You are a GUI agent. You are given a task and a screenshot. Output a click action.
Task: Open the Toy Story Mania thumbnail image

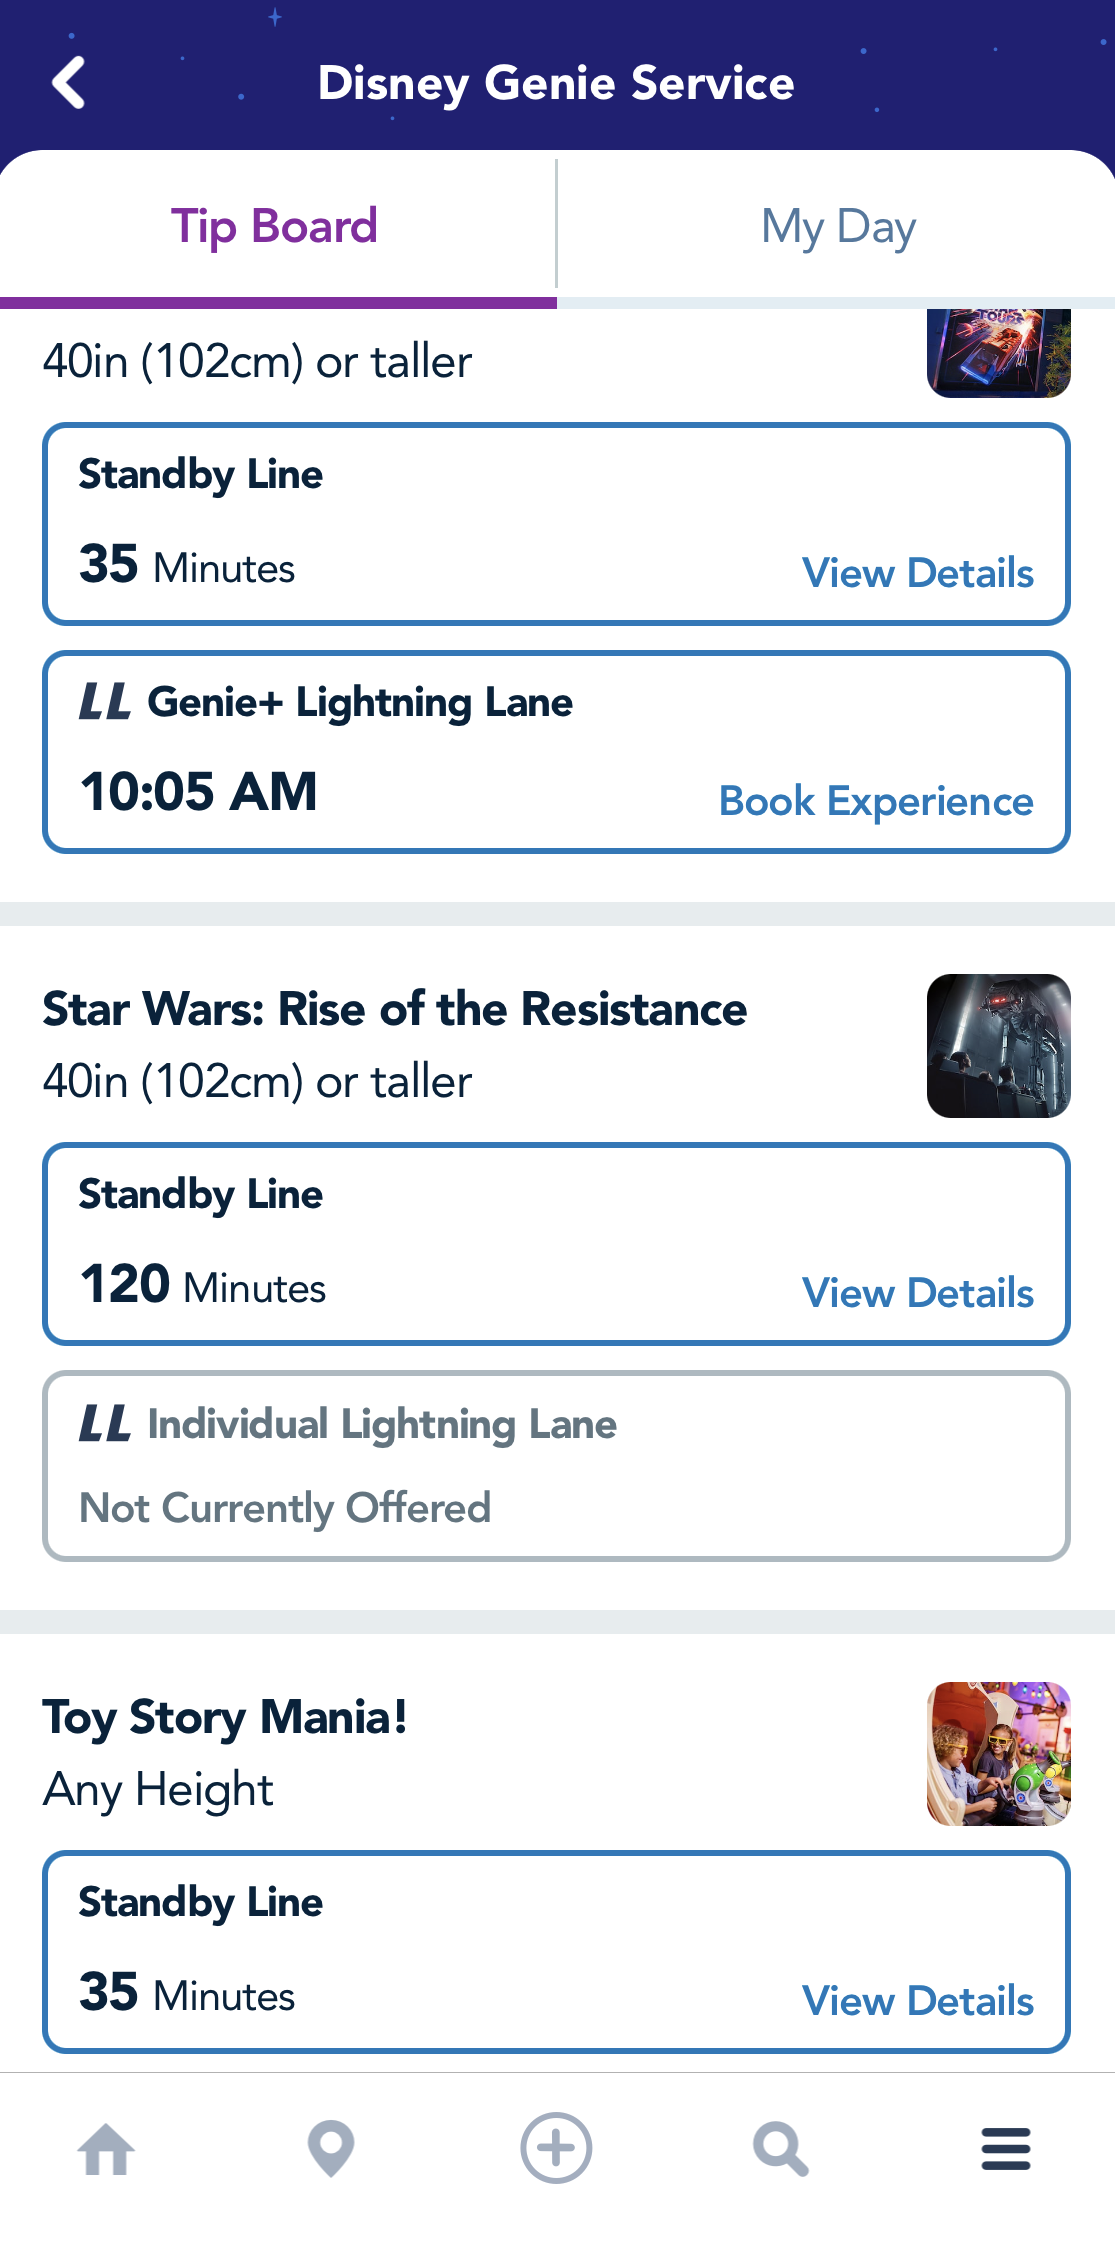(998, 1753)
